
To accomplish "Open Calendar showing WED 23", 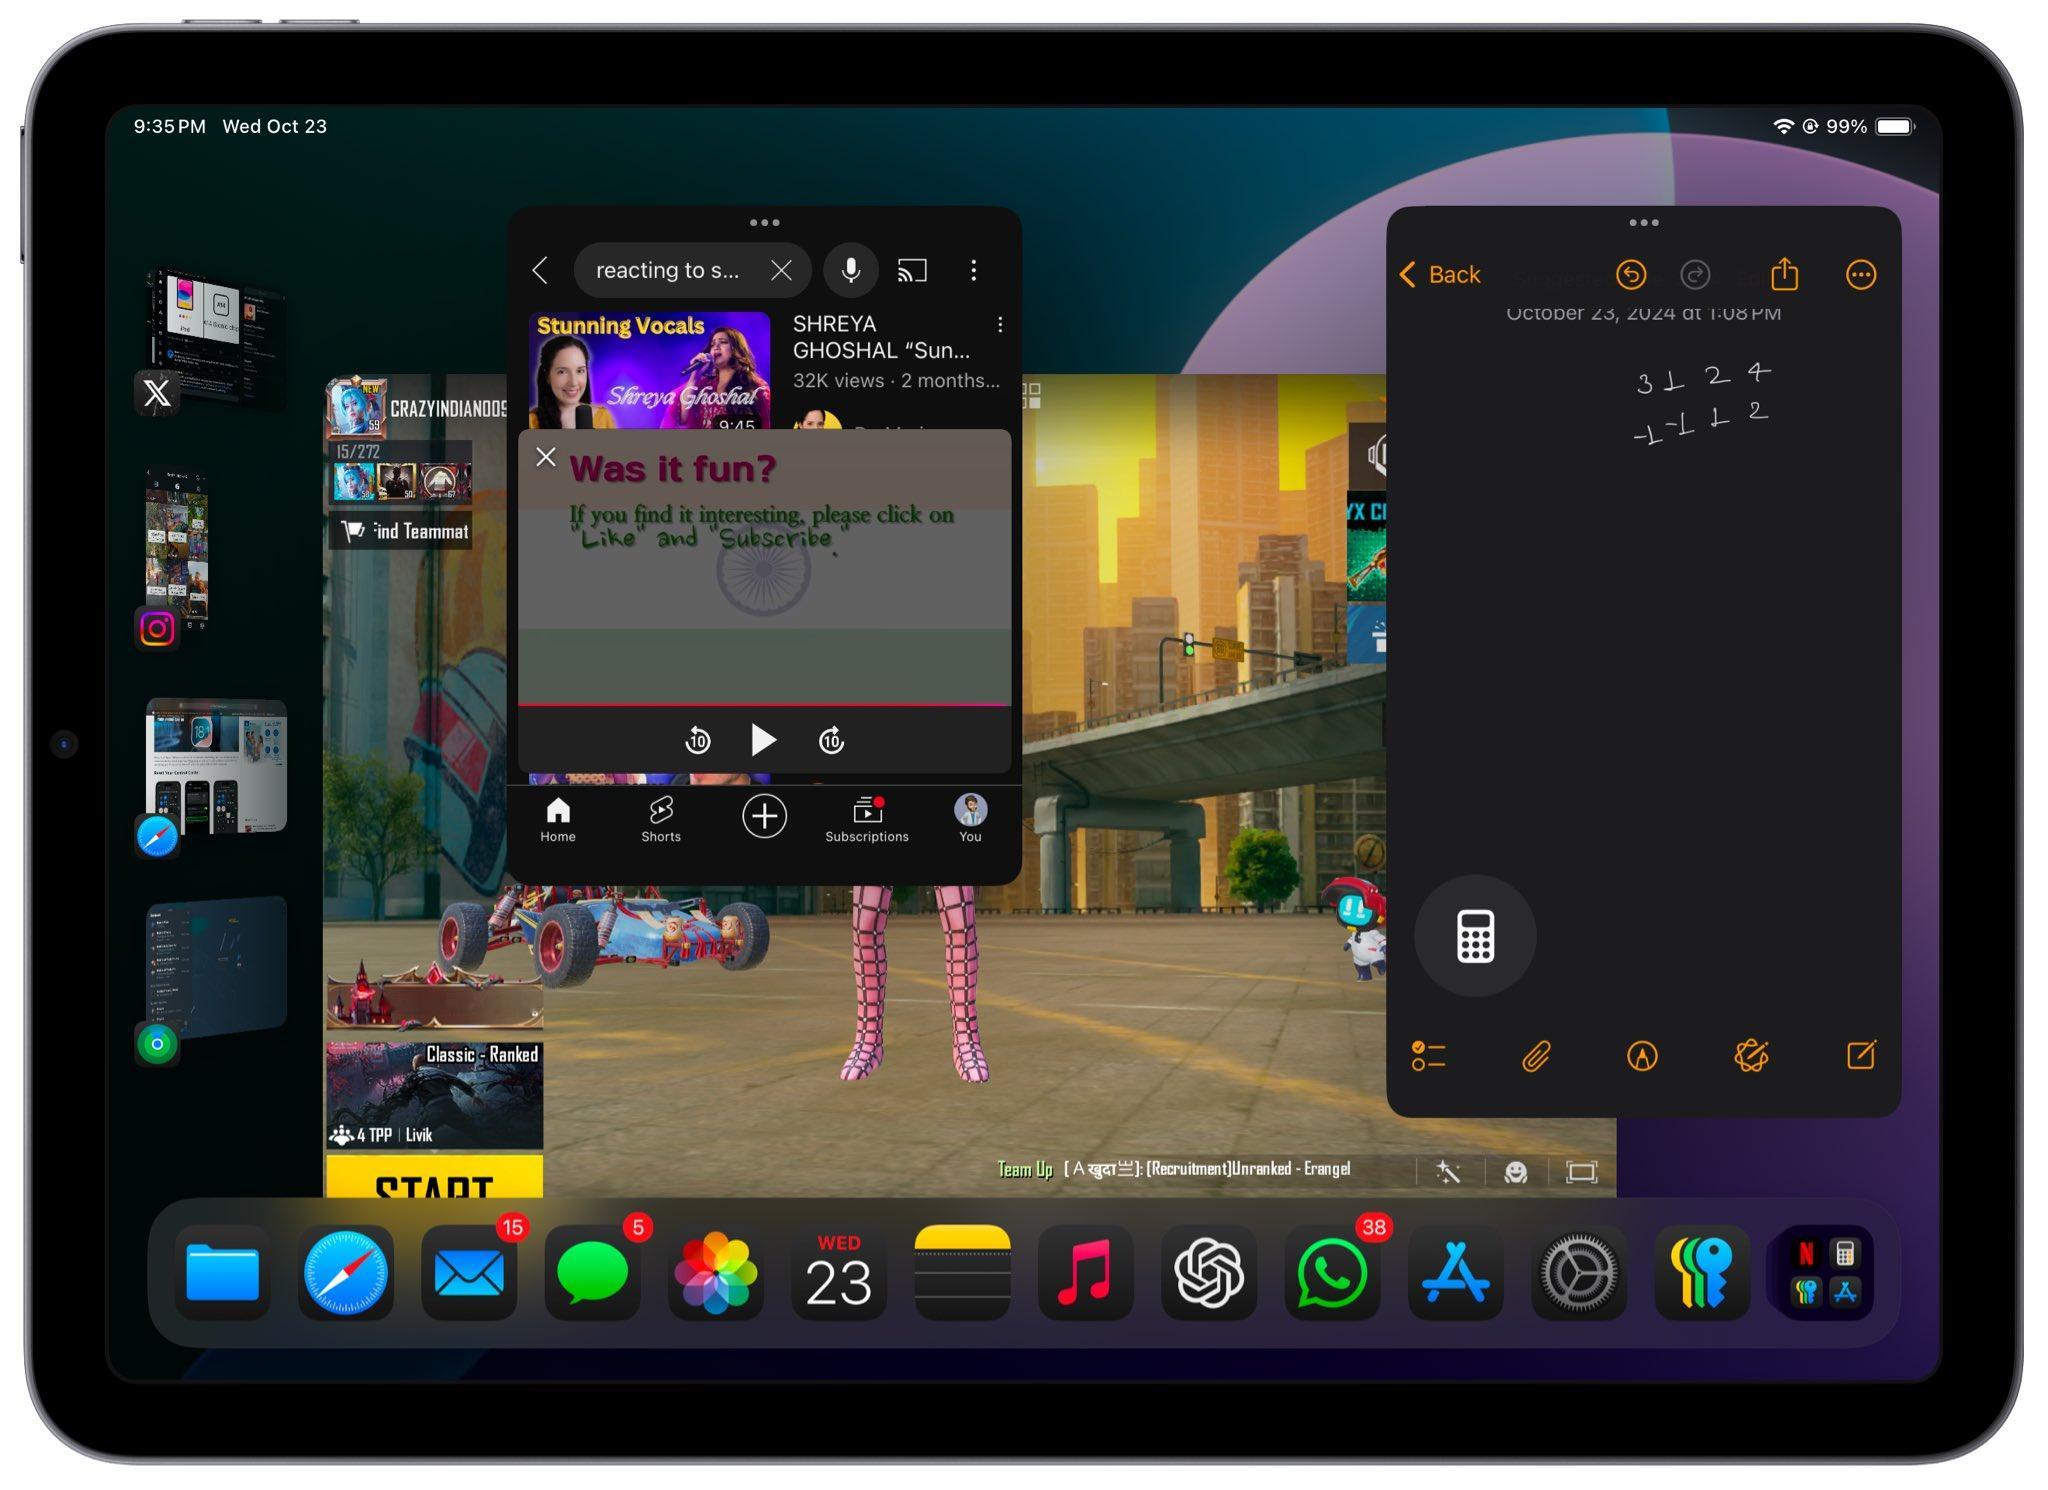I will pyautogui.click(x=839, y=1273).
